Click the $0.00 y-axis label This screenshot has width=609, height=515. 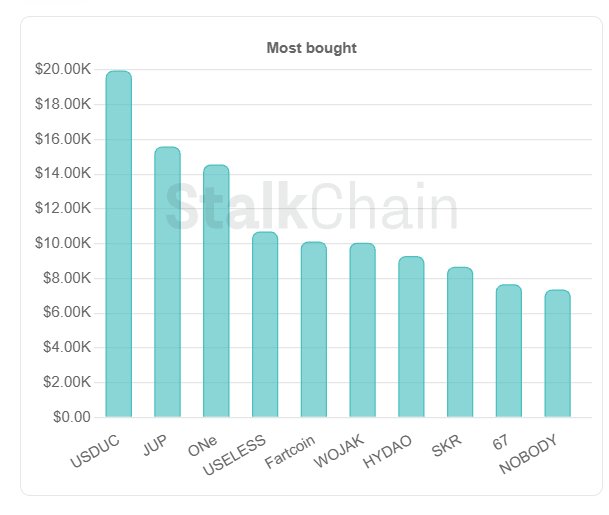pos(70,417)
